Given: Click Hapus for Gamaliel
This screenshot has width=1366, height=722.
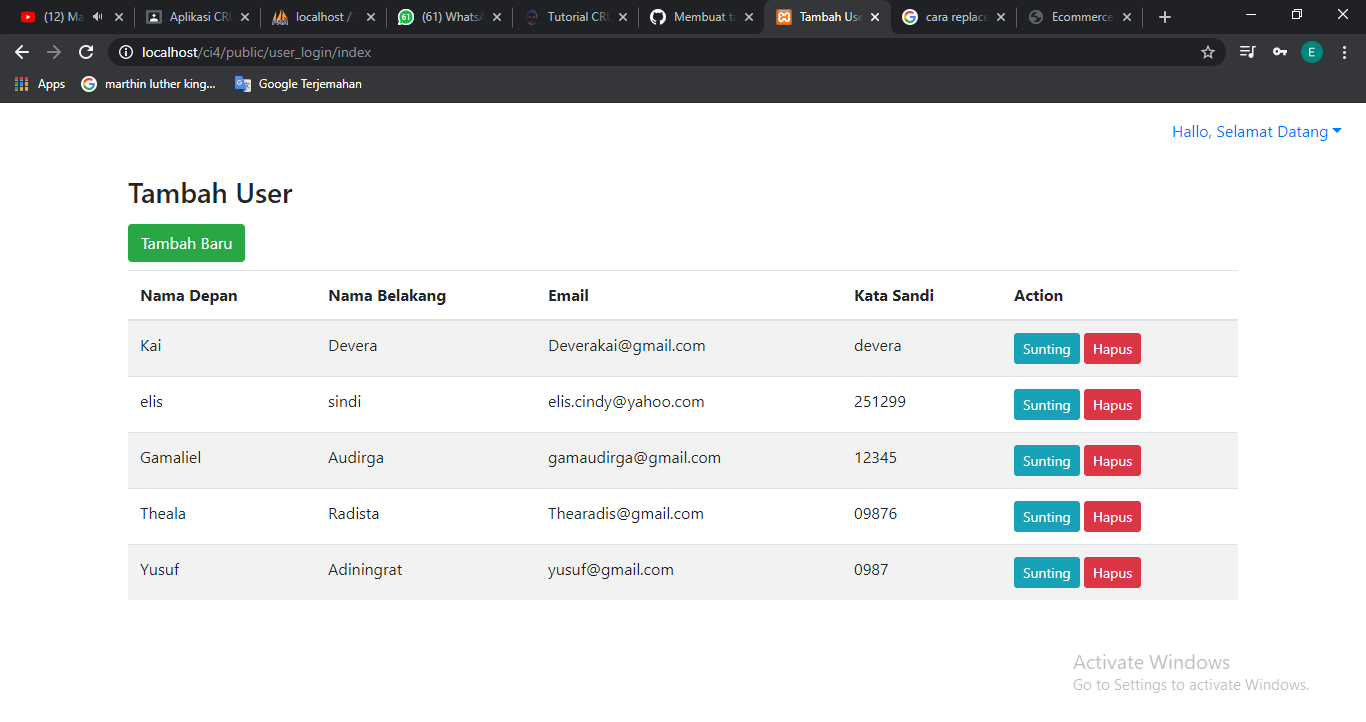Looking at the screenshot, I should 1112,461.
